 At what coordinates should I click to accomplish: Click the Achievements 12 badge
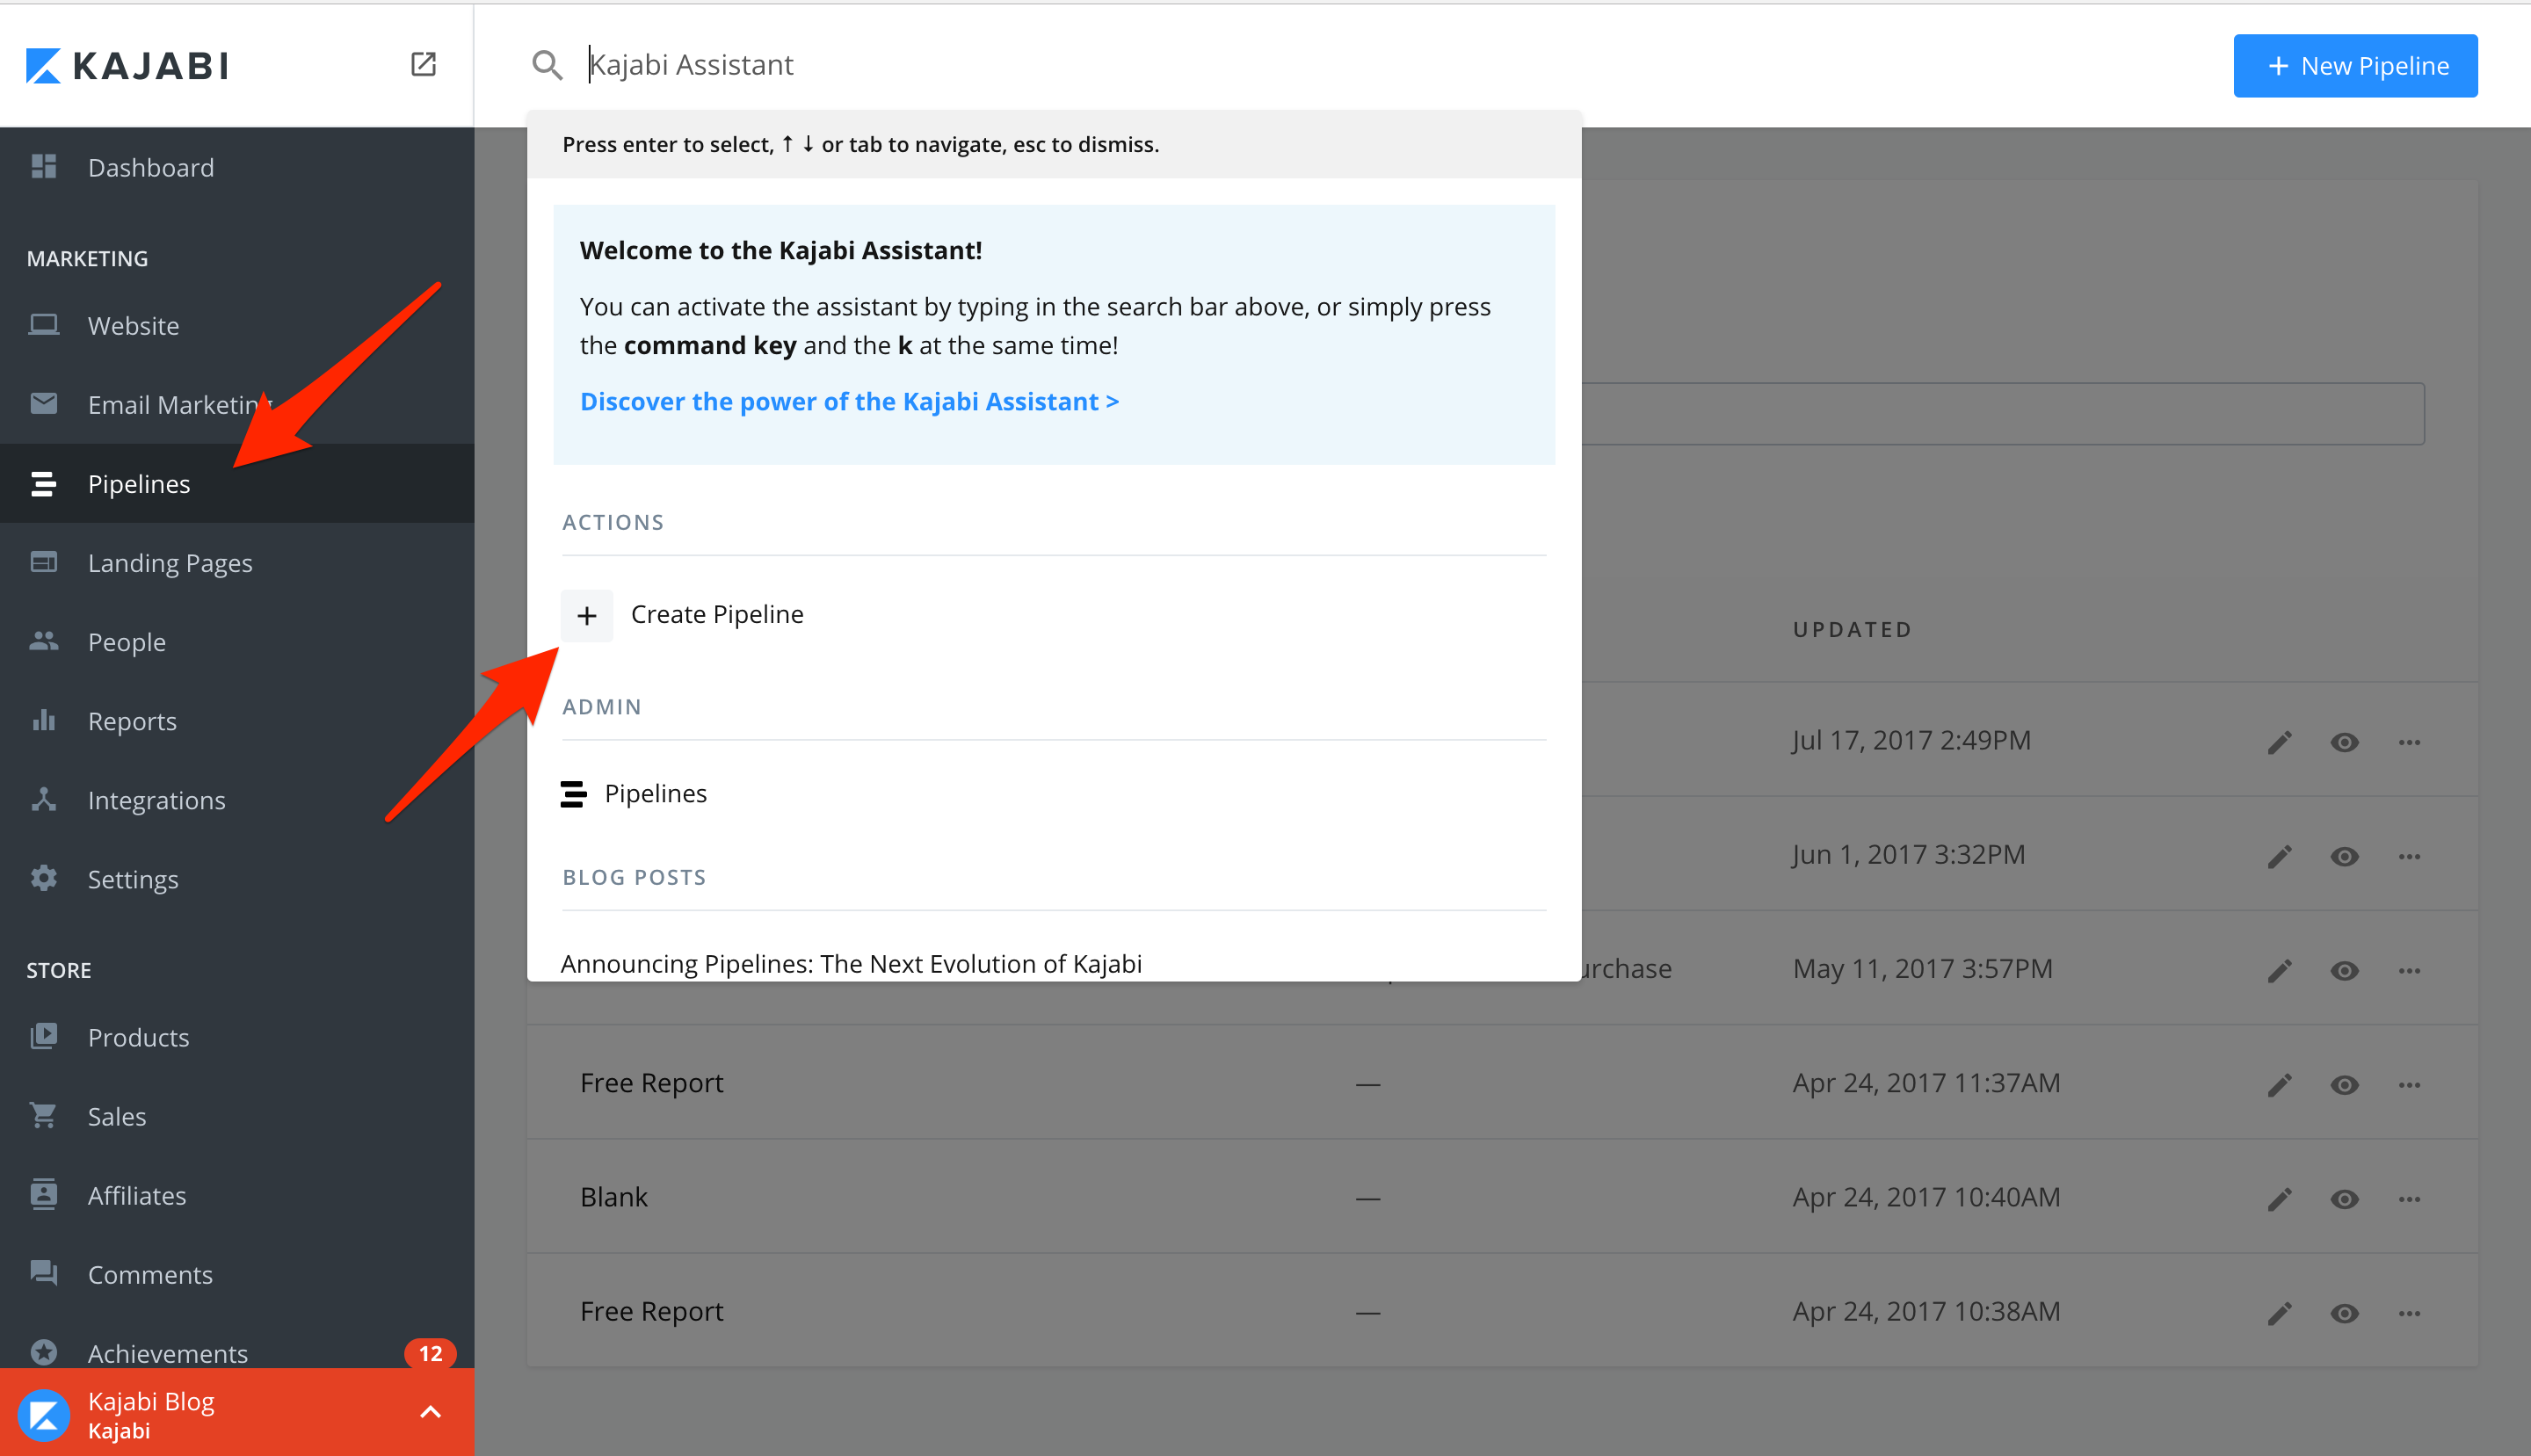pos(430,1353)
